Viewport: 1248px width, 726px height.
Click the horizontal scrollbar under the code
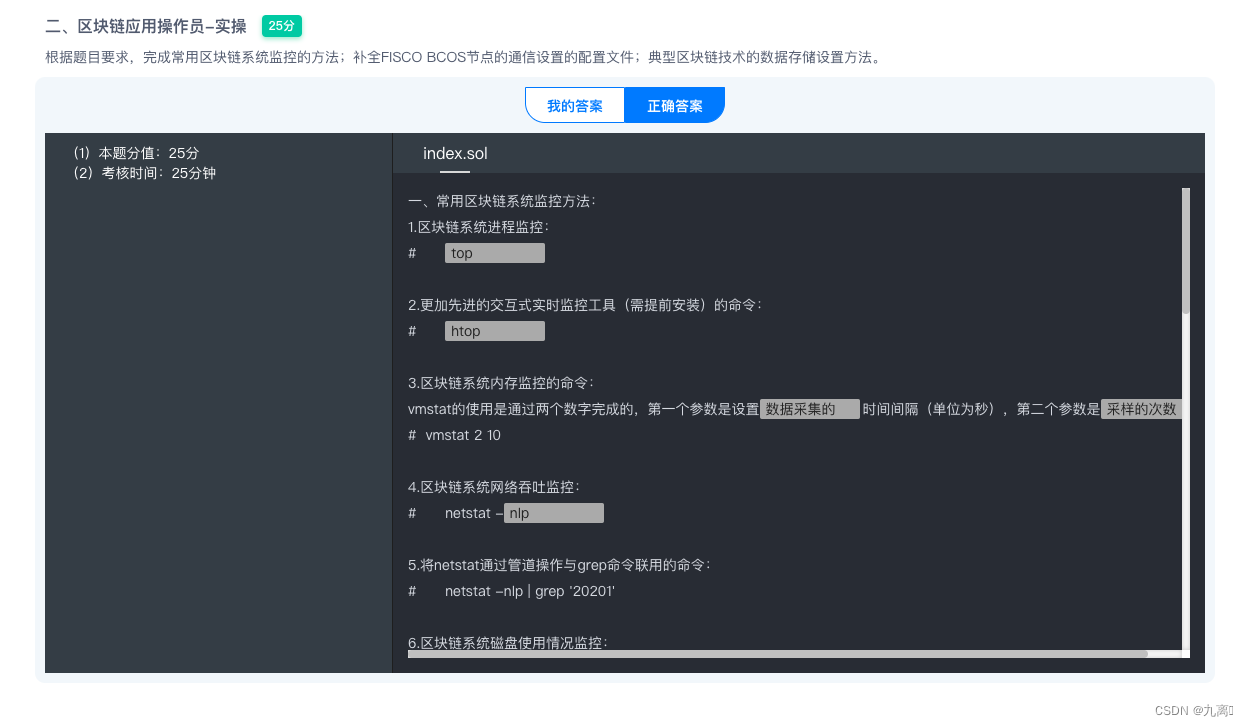click(778, 654)
